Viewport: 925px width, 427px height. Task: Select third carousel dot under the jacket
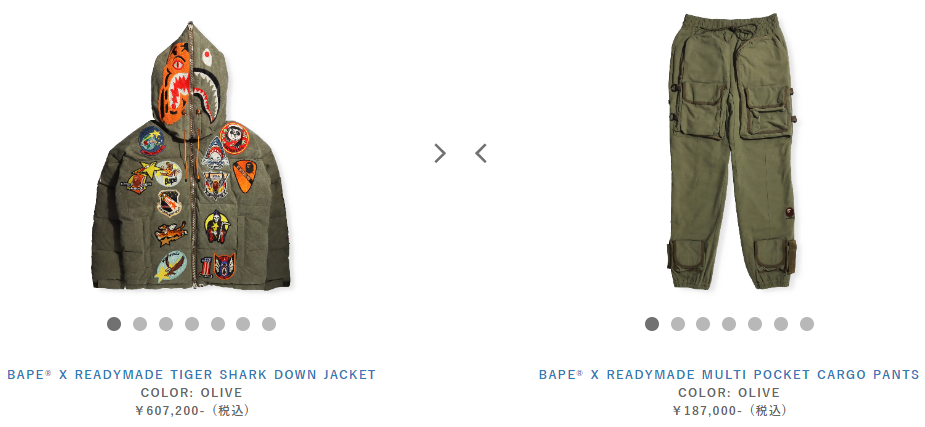coord(166,324)
